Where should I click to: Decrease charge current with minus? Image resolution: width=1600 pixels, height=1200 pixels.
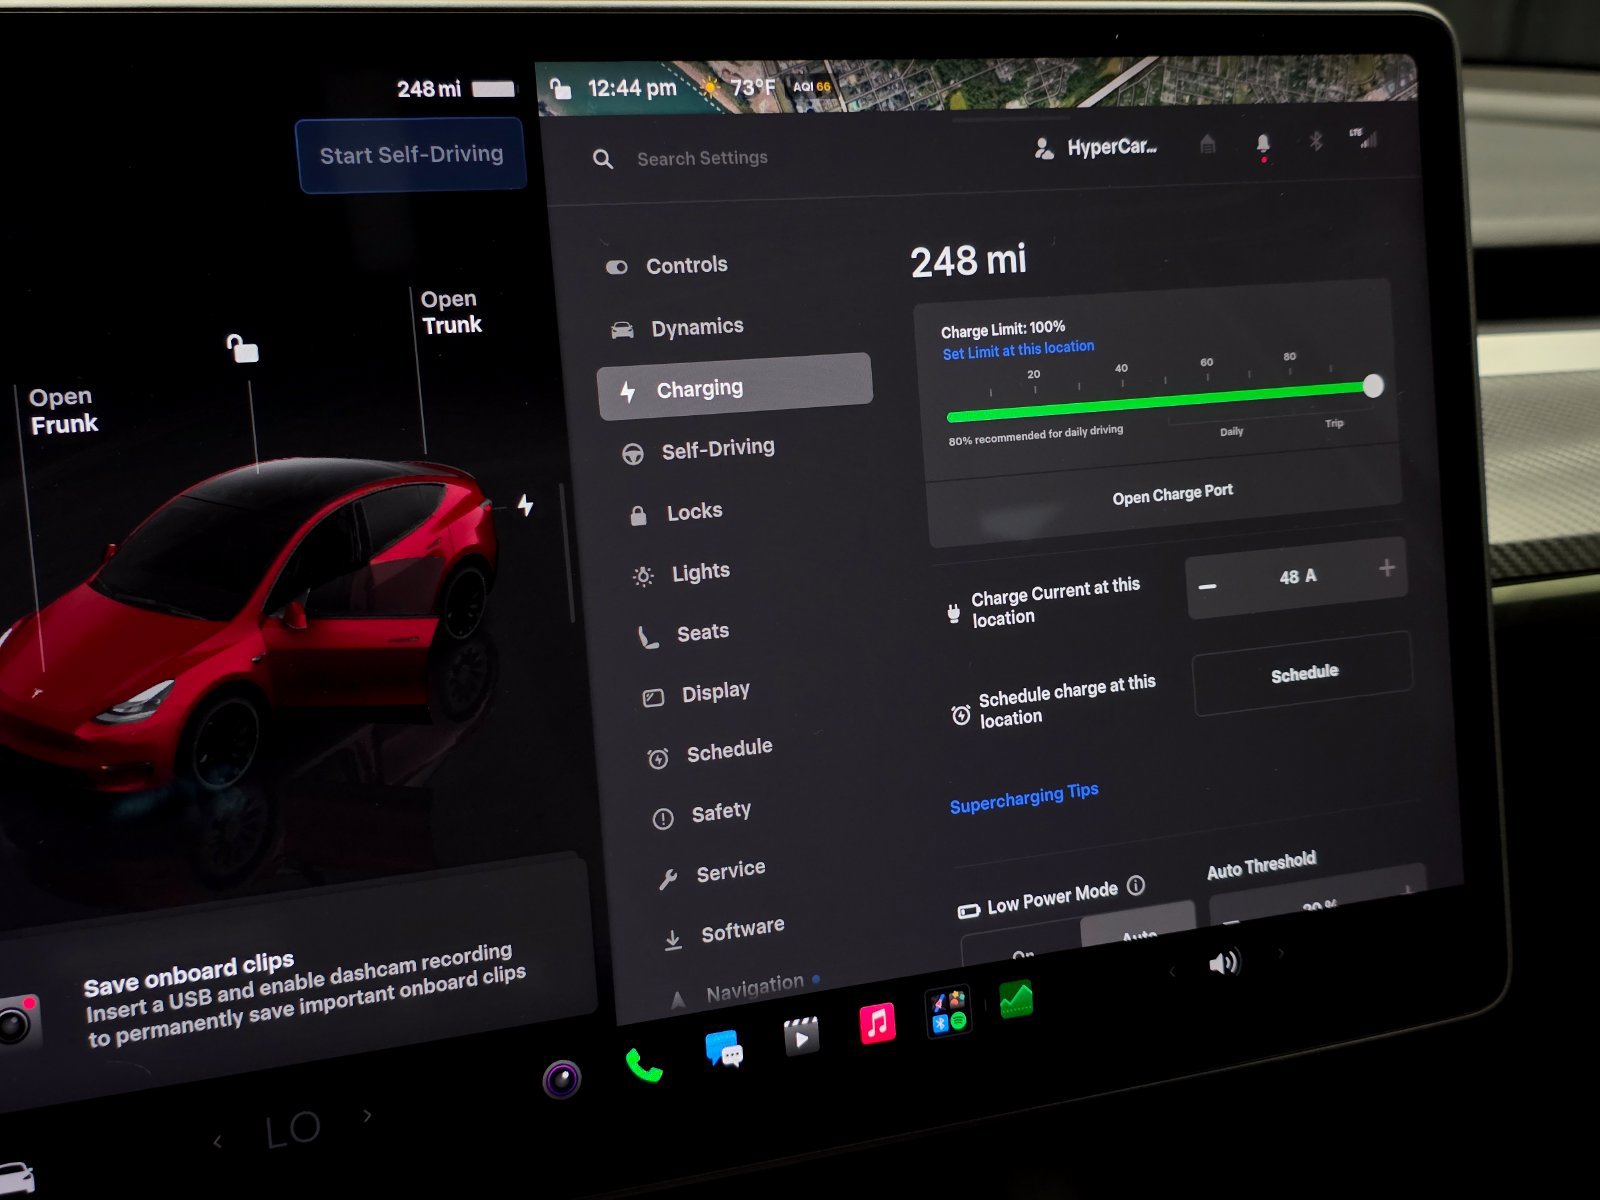coord(1208,586)
